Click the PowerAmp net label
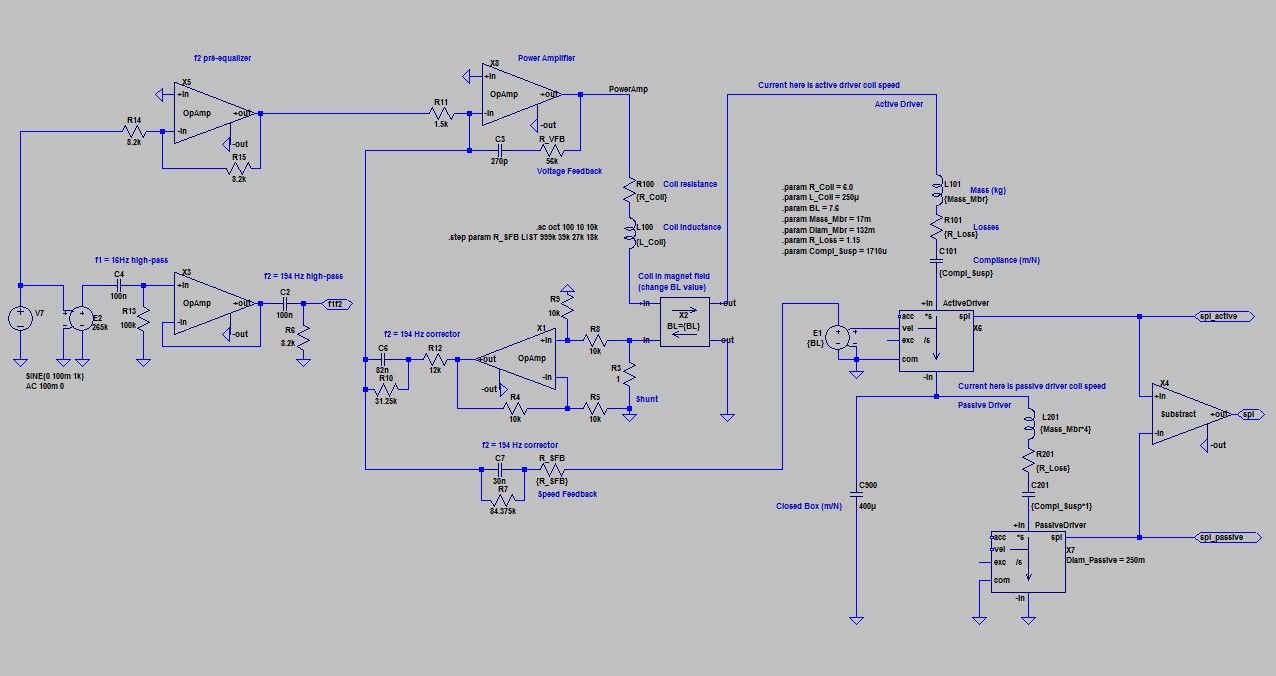Viewport: 1276px width, 676px height. click(x=628, y=89)
